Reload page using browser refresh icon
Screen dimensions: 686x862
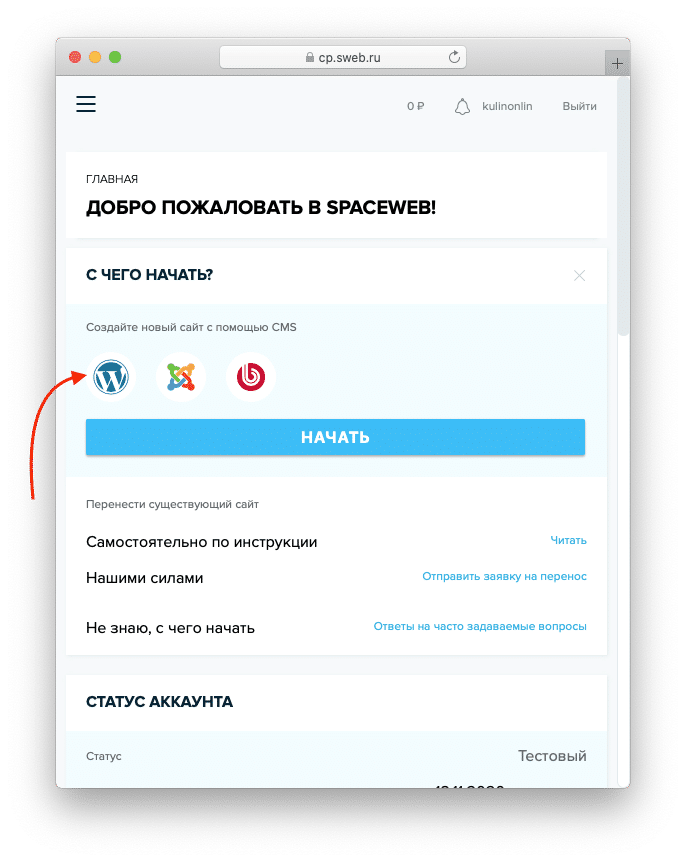point(454,57)
